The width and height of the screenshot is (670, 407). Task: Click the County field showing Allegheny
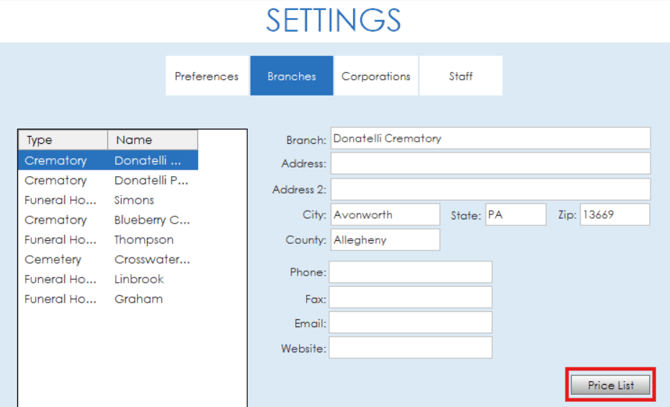(384, 240)
